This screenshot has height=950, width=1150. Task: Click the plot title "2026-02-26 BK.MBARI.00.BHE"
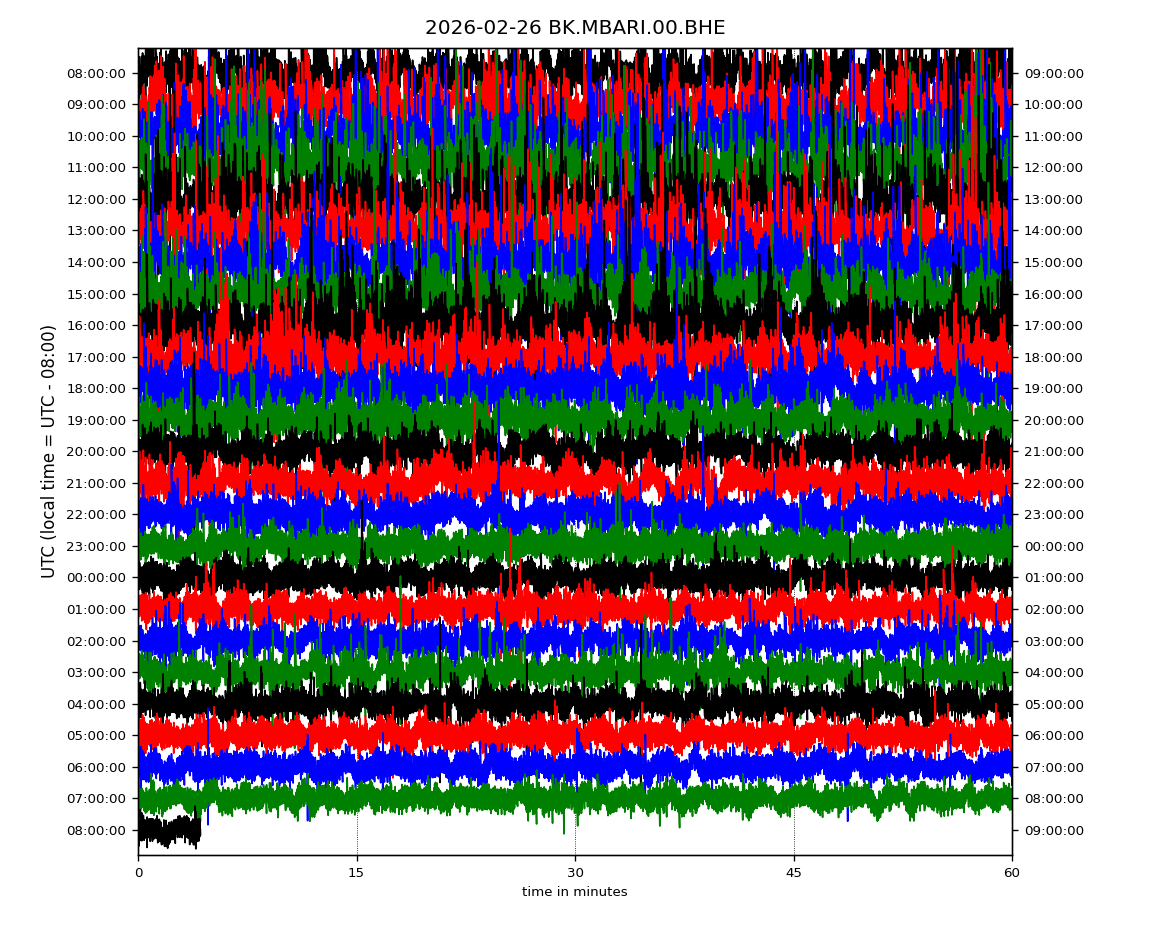[575, 28]
